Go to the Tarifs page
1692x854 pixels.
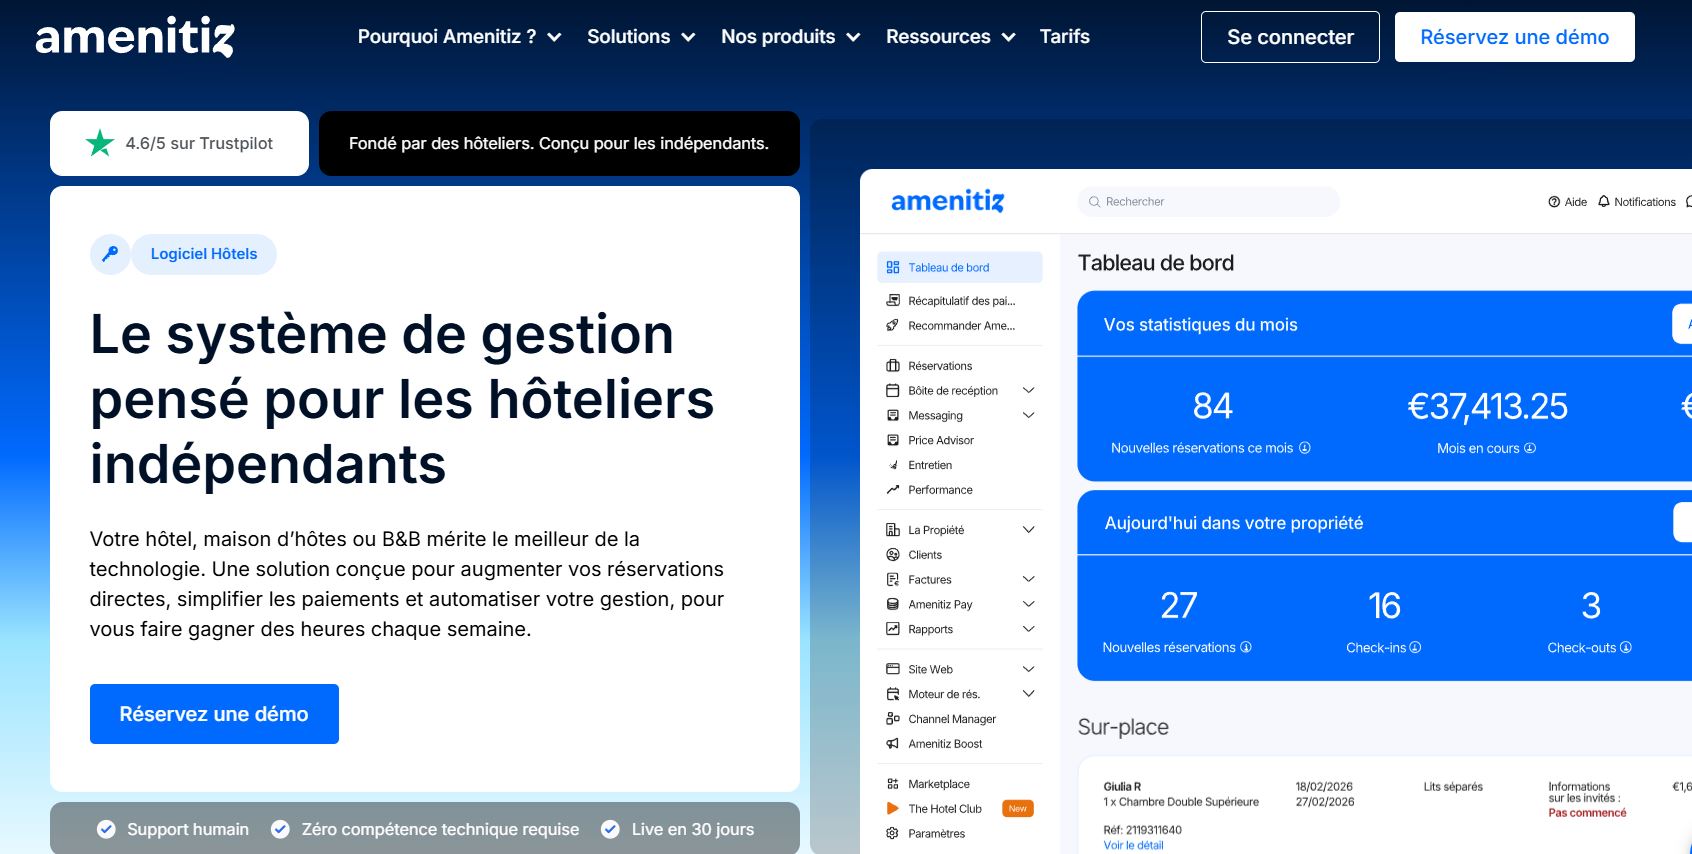pos(1064,37)
